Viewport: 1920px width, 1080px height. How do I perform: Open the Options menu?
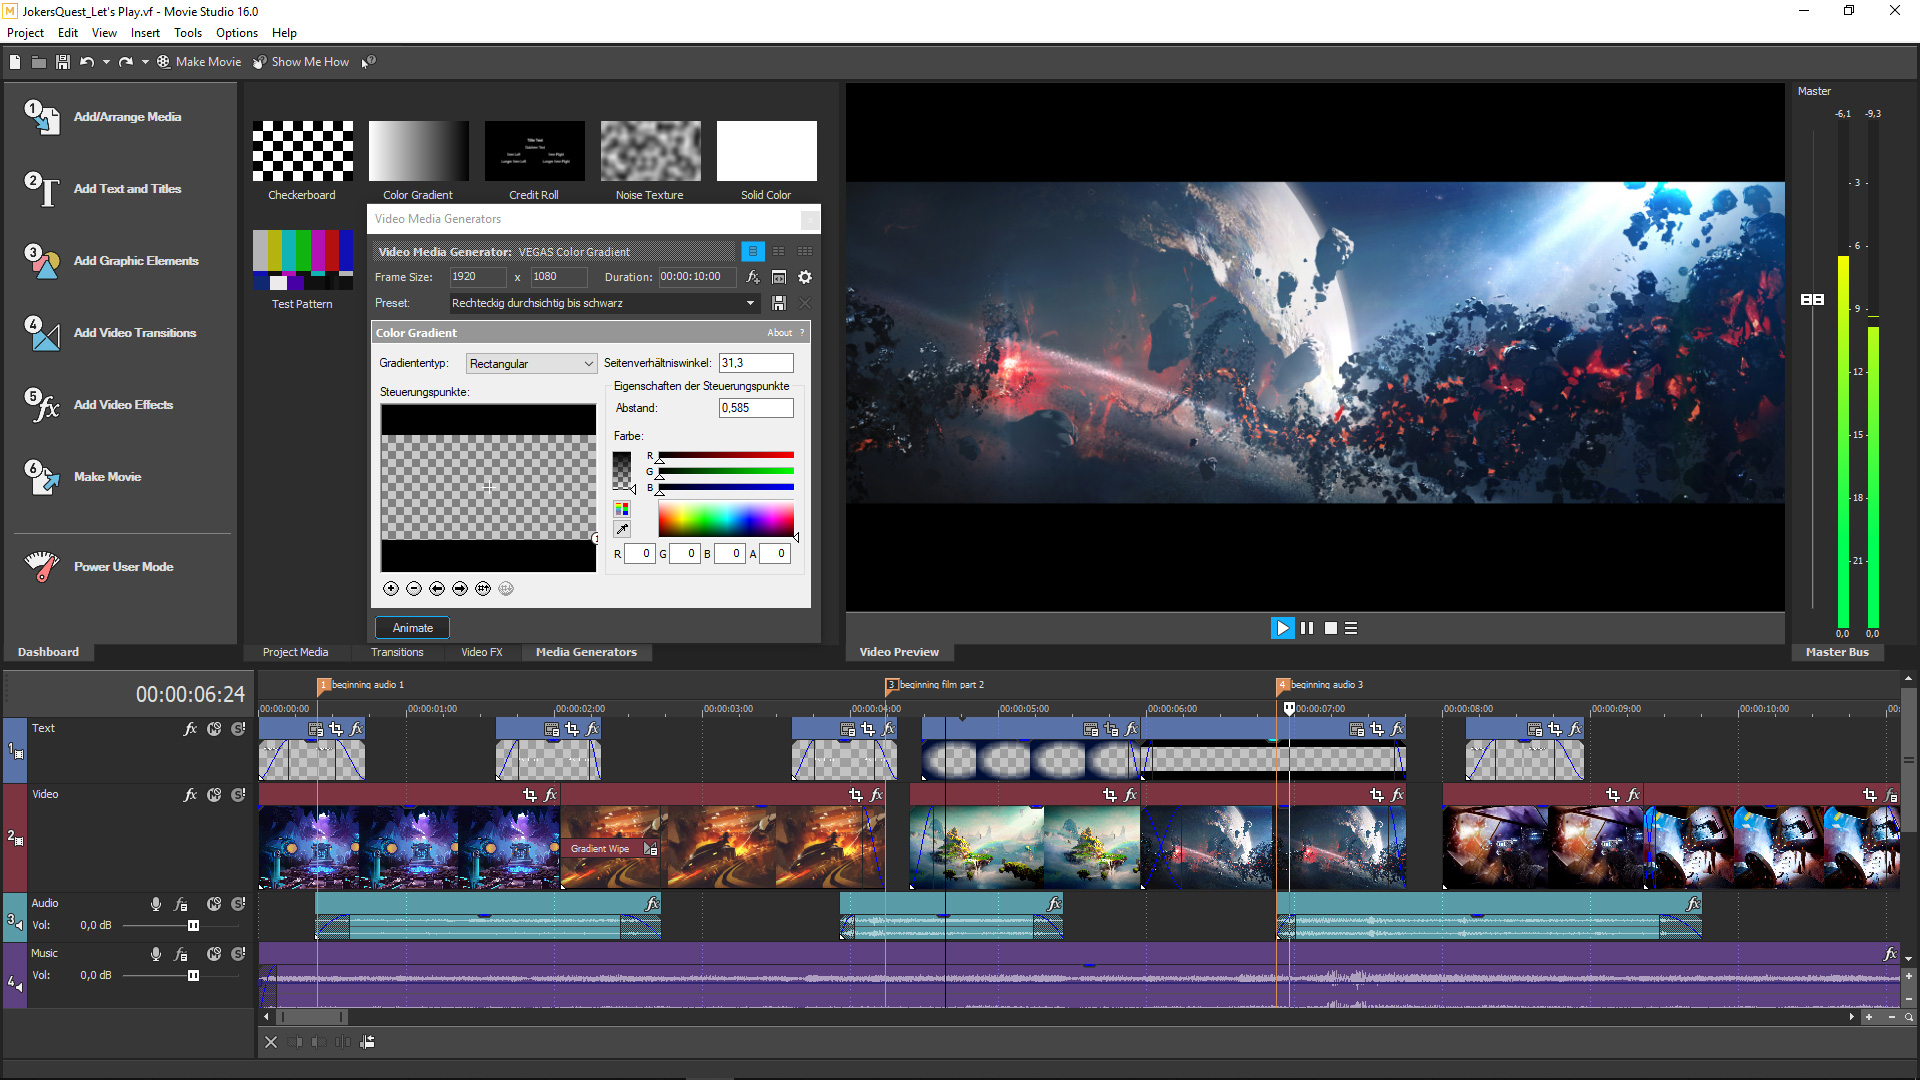point(236,32)
